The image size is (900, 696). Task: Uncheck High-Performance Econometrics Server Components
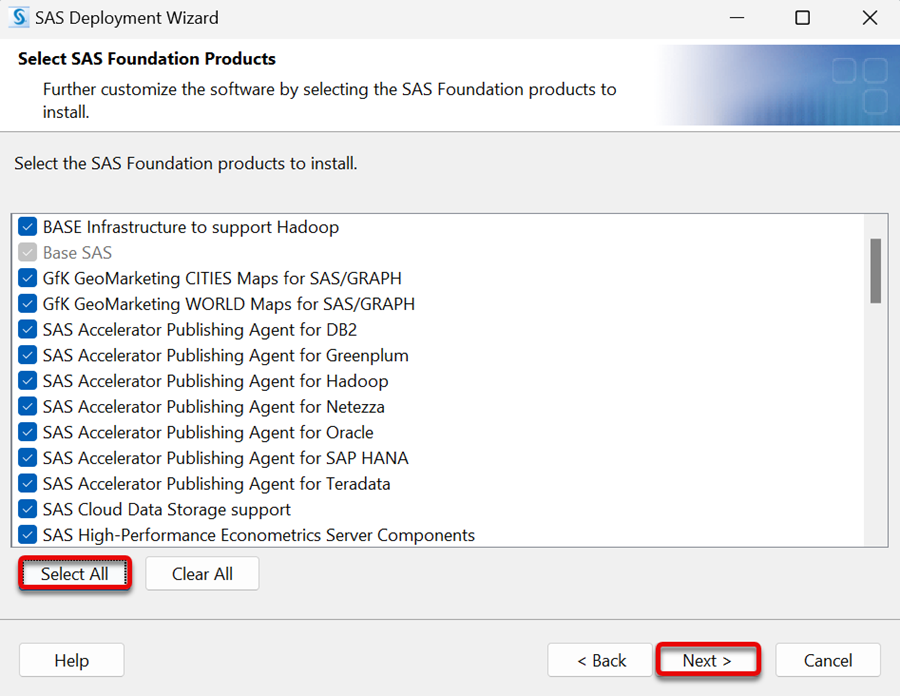28,535
